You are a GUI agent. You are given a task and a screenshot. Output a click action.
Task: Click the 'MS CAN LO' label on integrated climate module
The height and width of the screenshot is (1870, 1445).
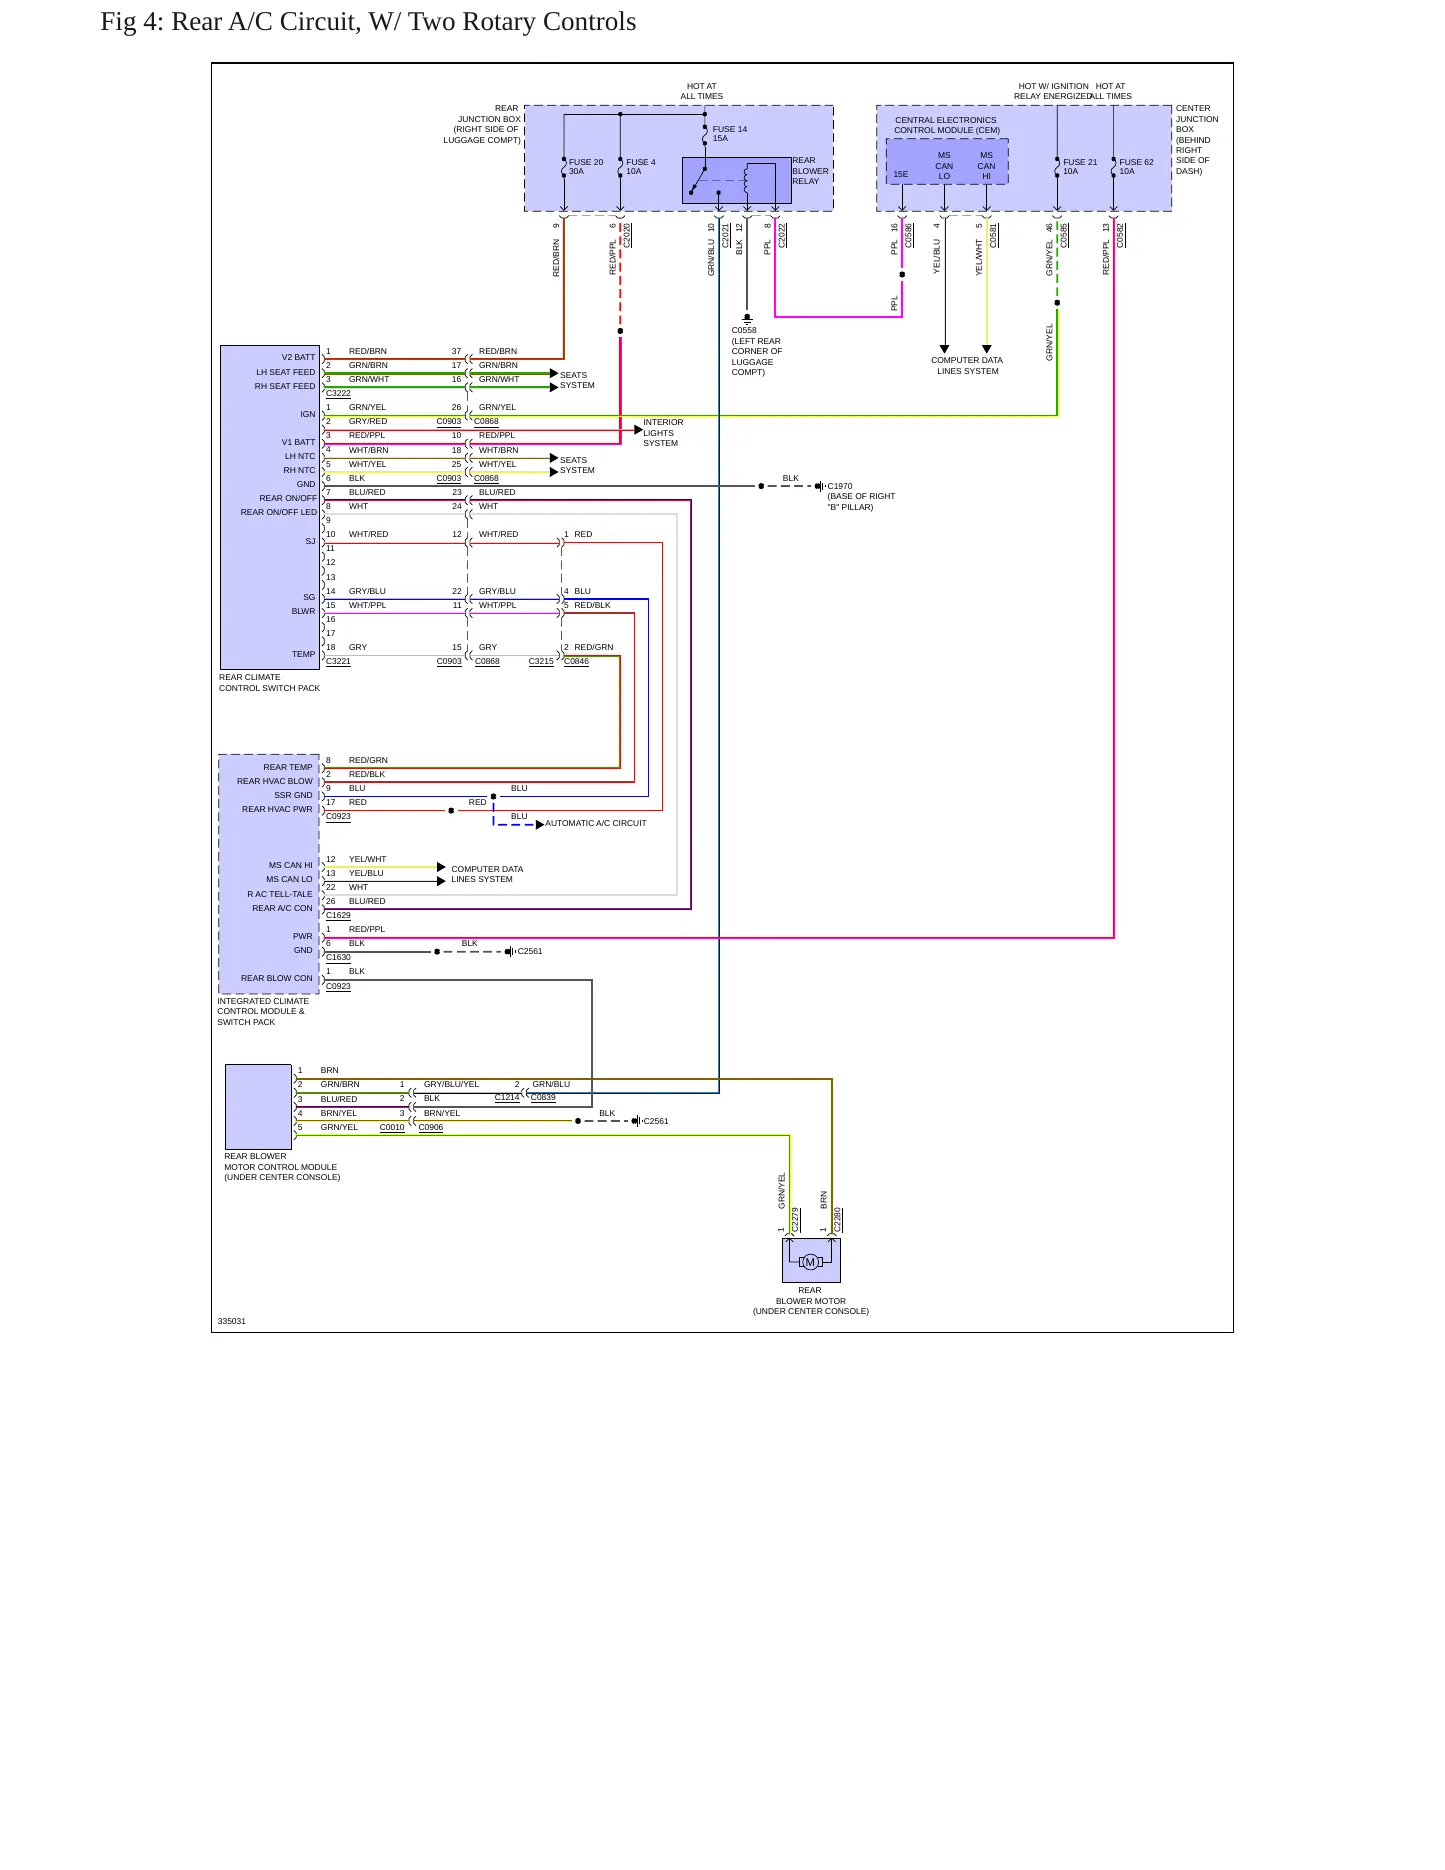point(289,880)
